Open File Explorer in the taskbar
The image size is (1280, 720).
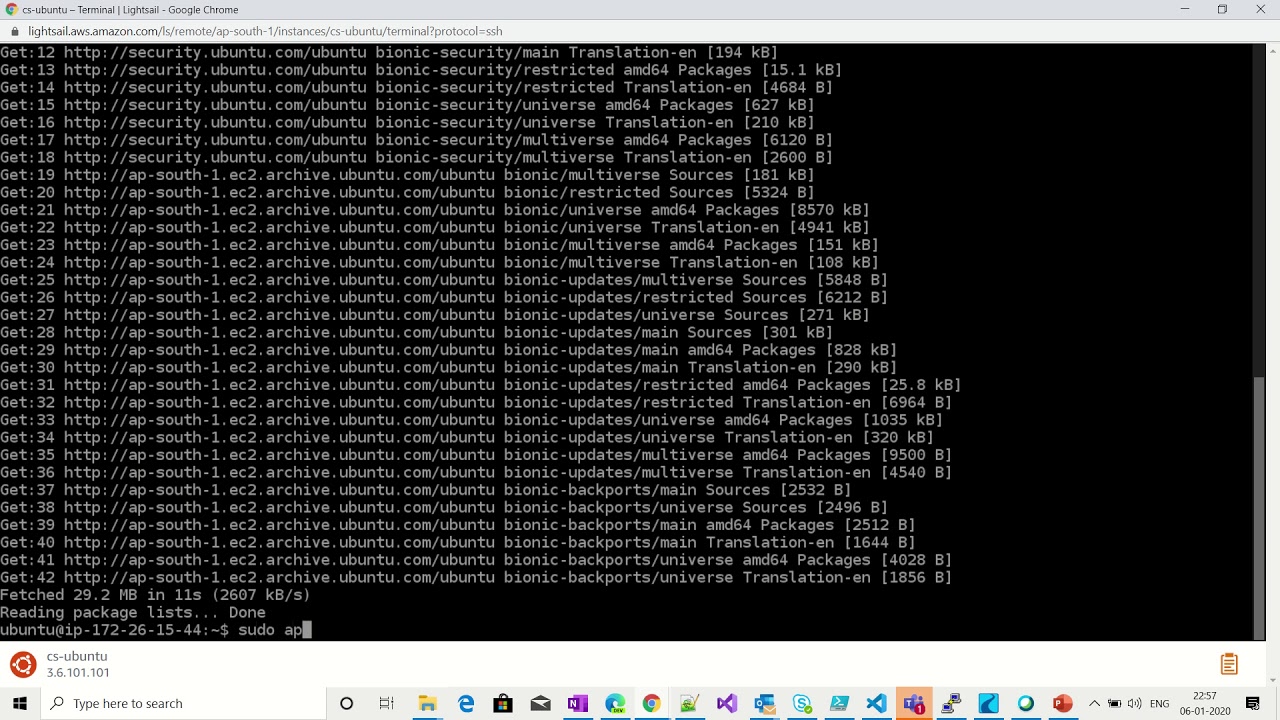[x=427, y=704]
